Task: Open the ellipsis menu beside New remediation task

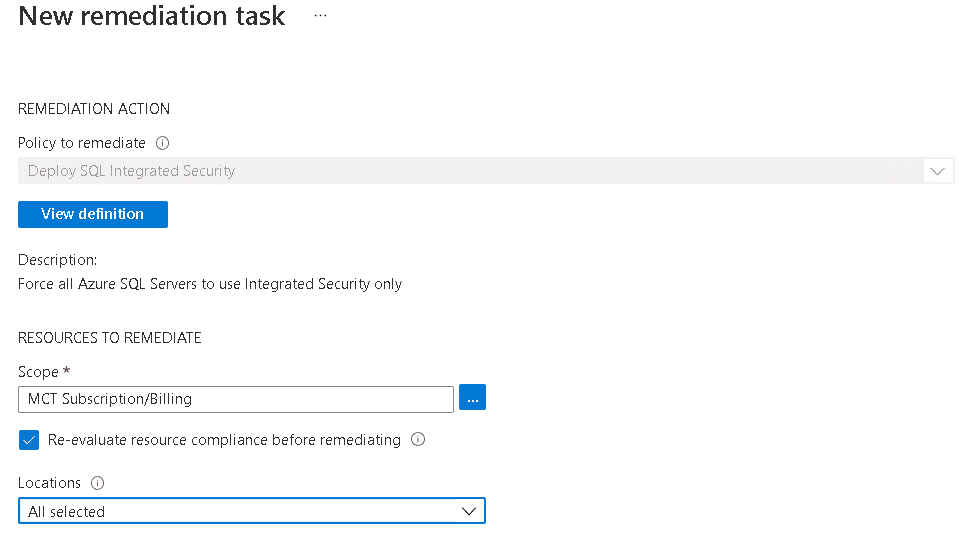Action: (320, 16)
